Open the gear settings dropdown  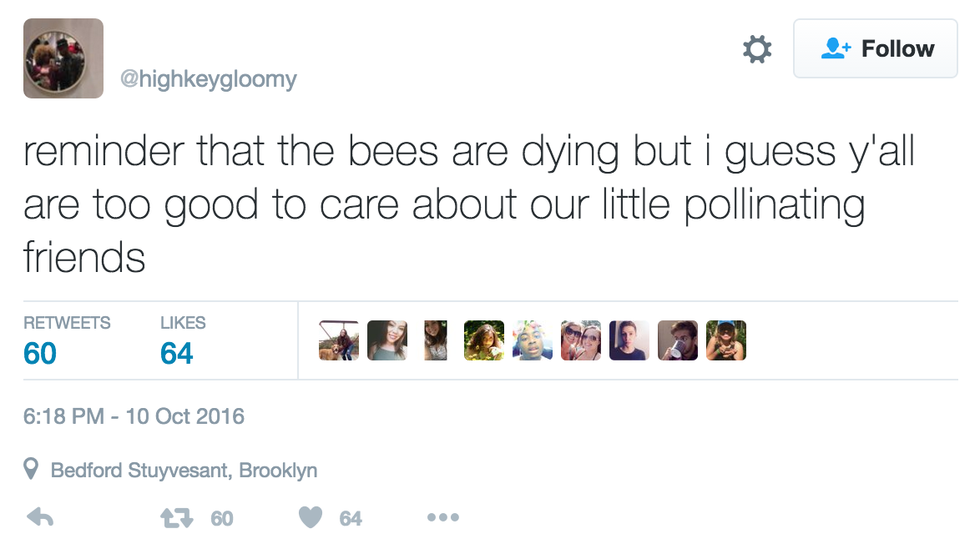(757, 49)
